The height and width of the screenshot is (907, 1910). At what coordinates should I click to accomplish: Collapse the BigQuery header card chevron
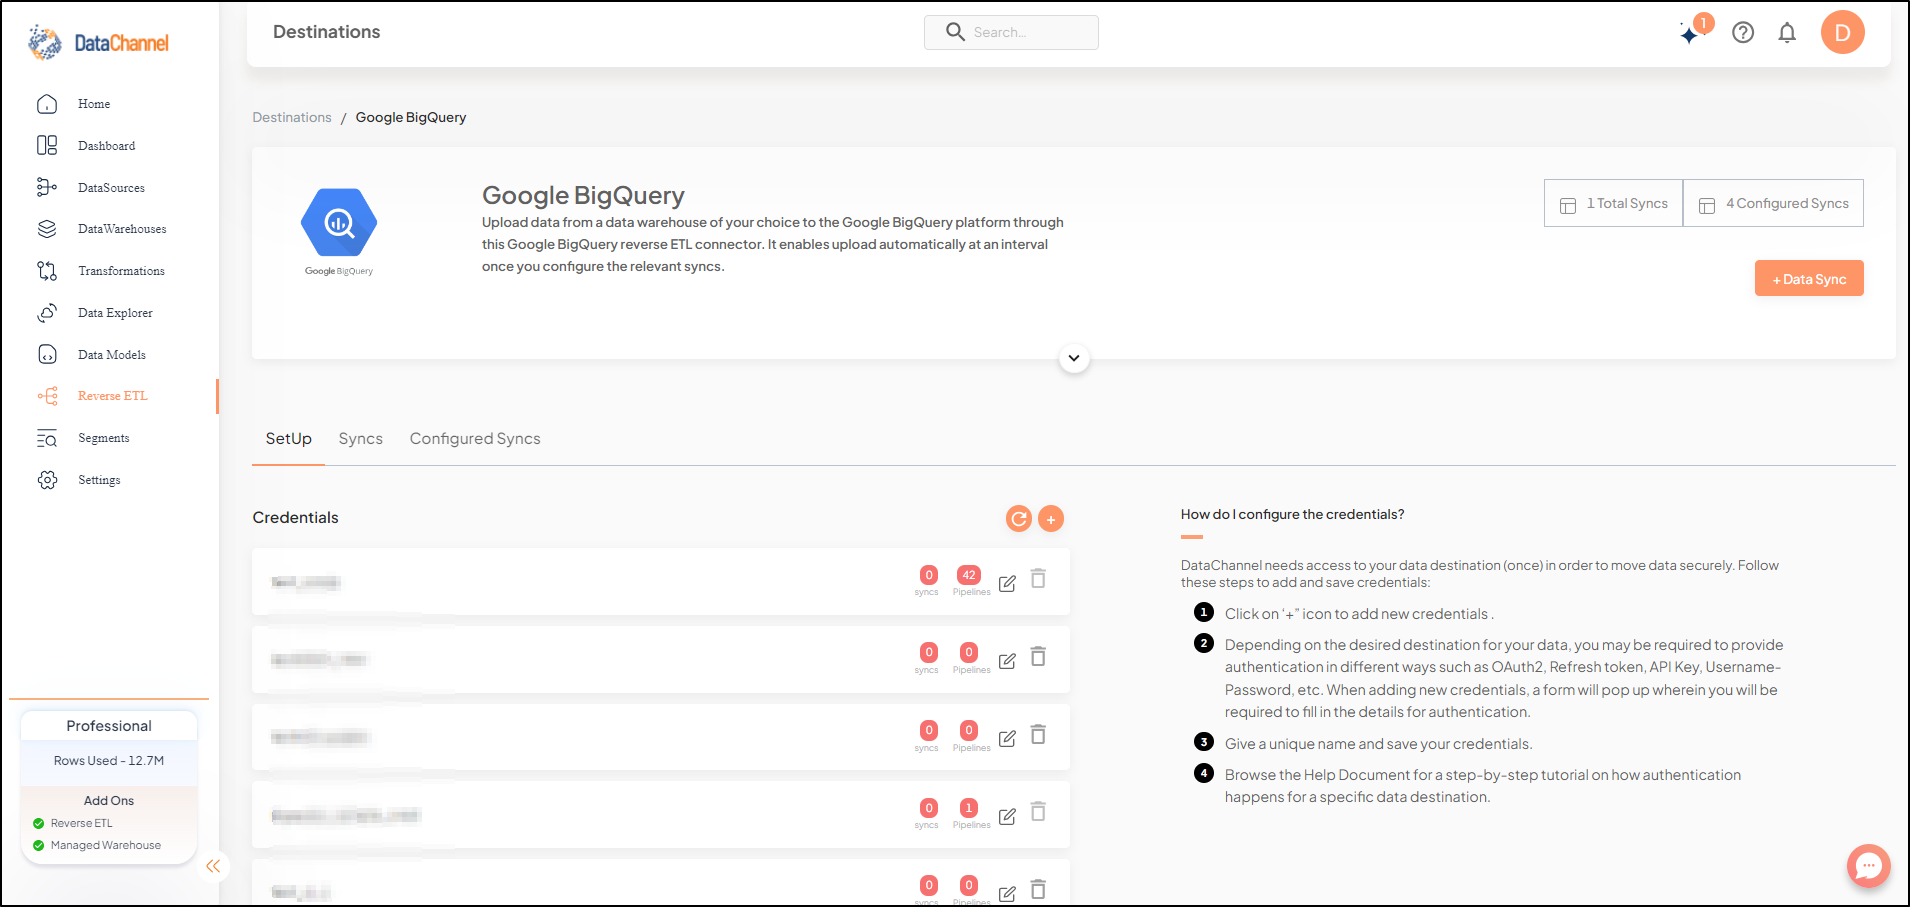click(1074, 358)
